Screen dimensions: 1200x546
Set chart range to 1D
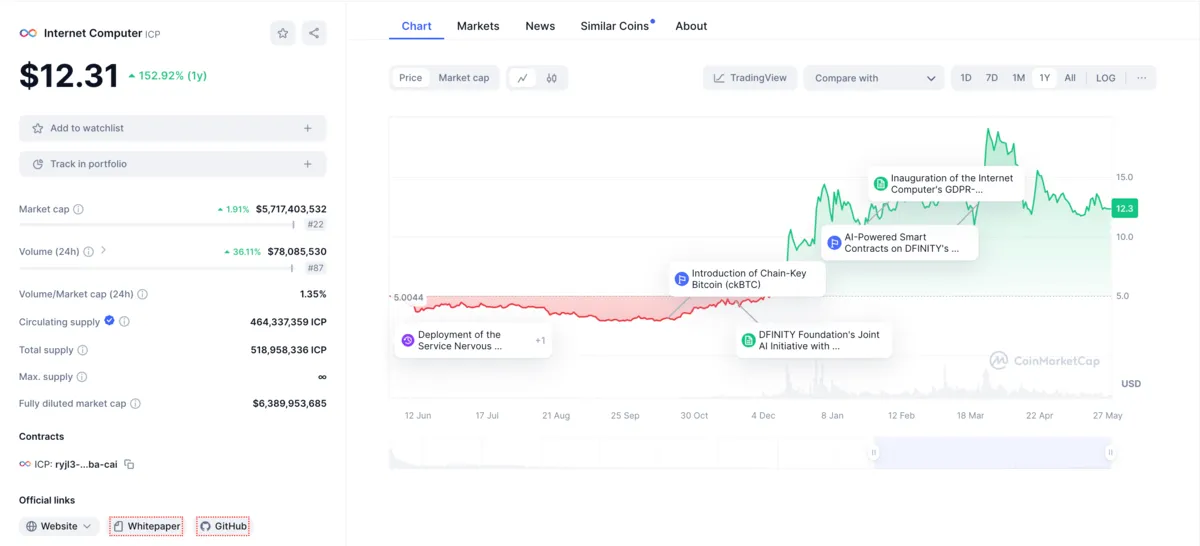(x=966, y=78)
